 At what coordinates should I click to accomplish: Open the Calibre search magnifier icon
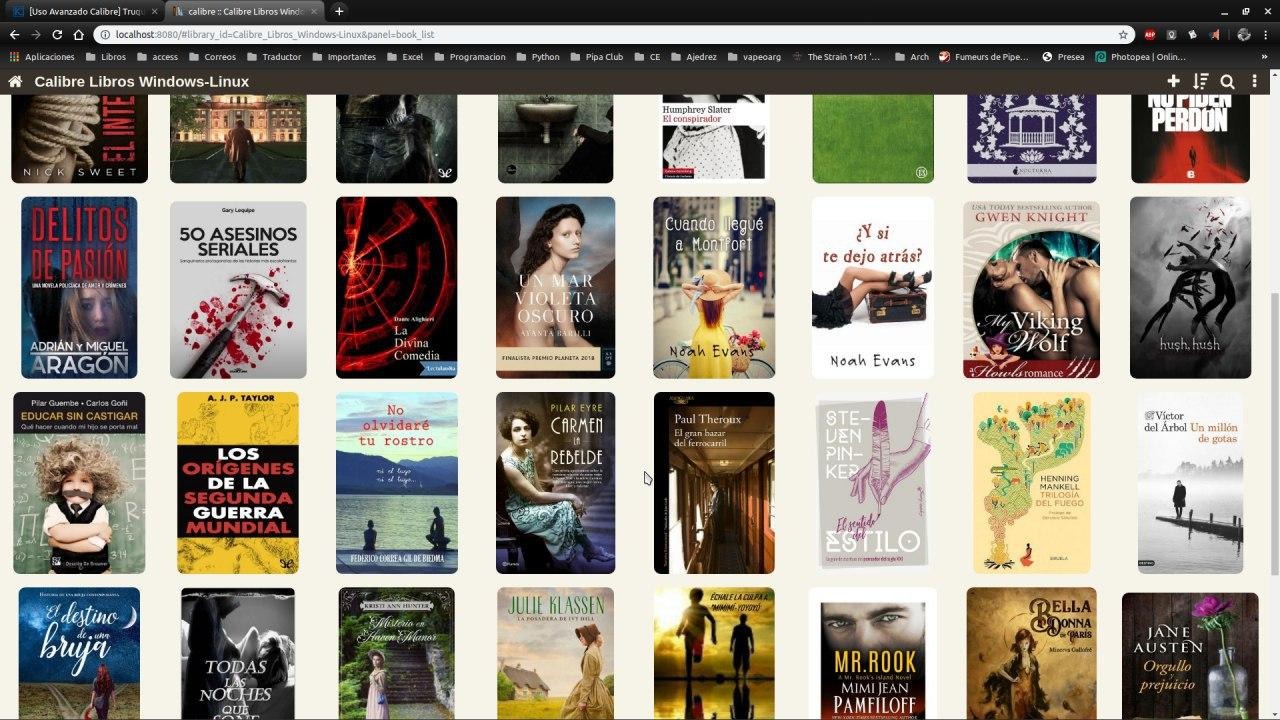(1227, 82)
